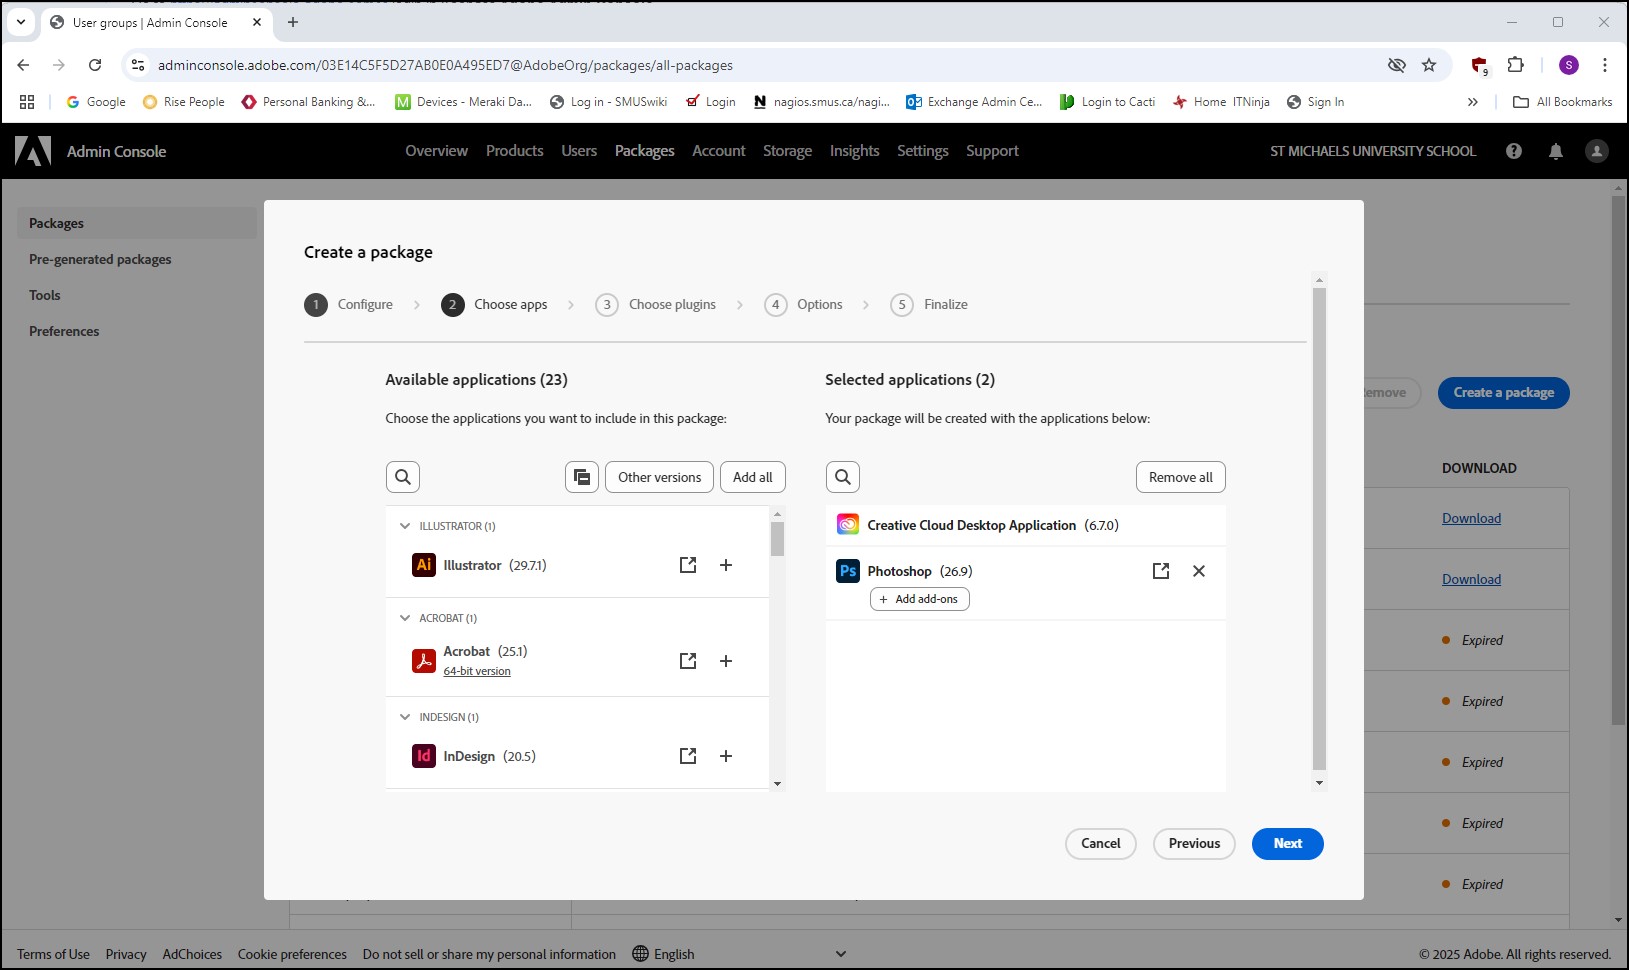The image size is (1629, 970).
Task: Click the Previous button
Action: (1194, 844)
